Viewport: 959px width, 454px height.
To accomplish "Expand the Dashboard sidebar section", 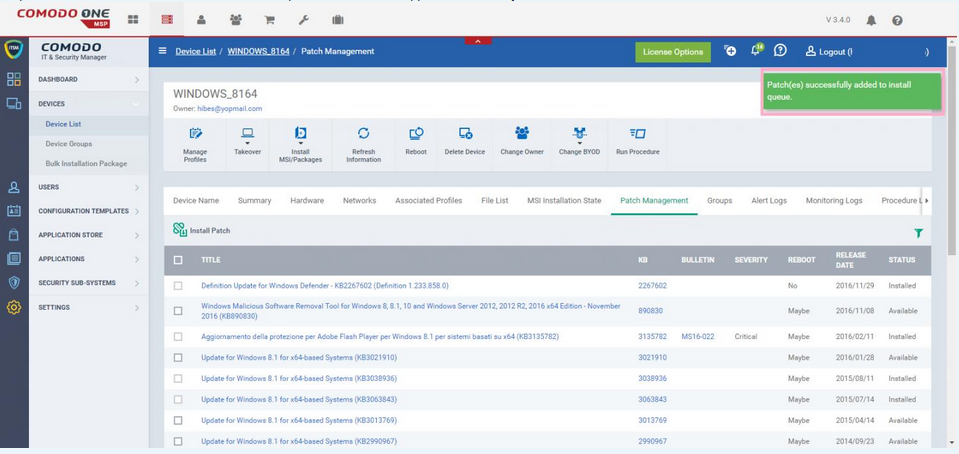I will pos(88,80).
